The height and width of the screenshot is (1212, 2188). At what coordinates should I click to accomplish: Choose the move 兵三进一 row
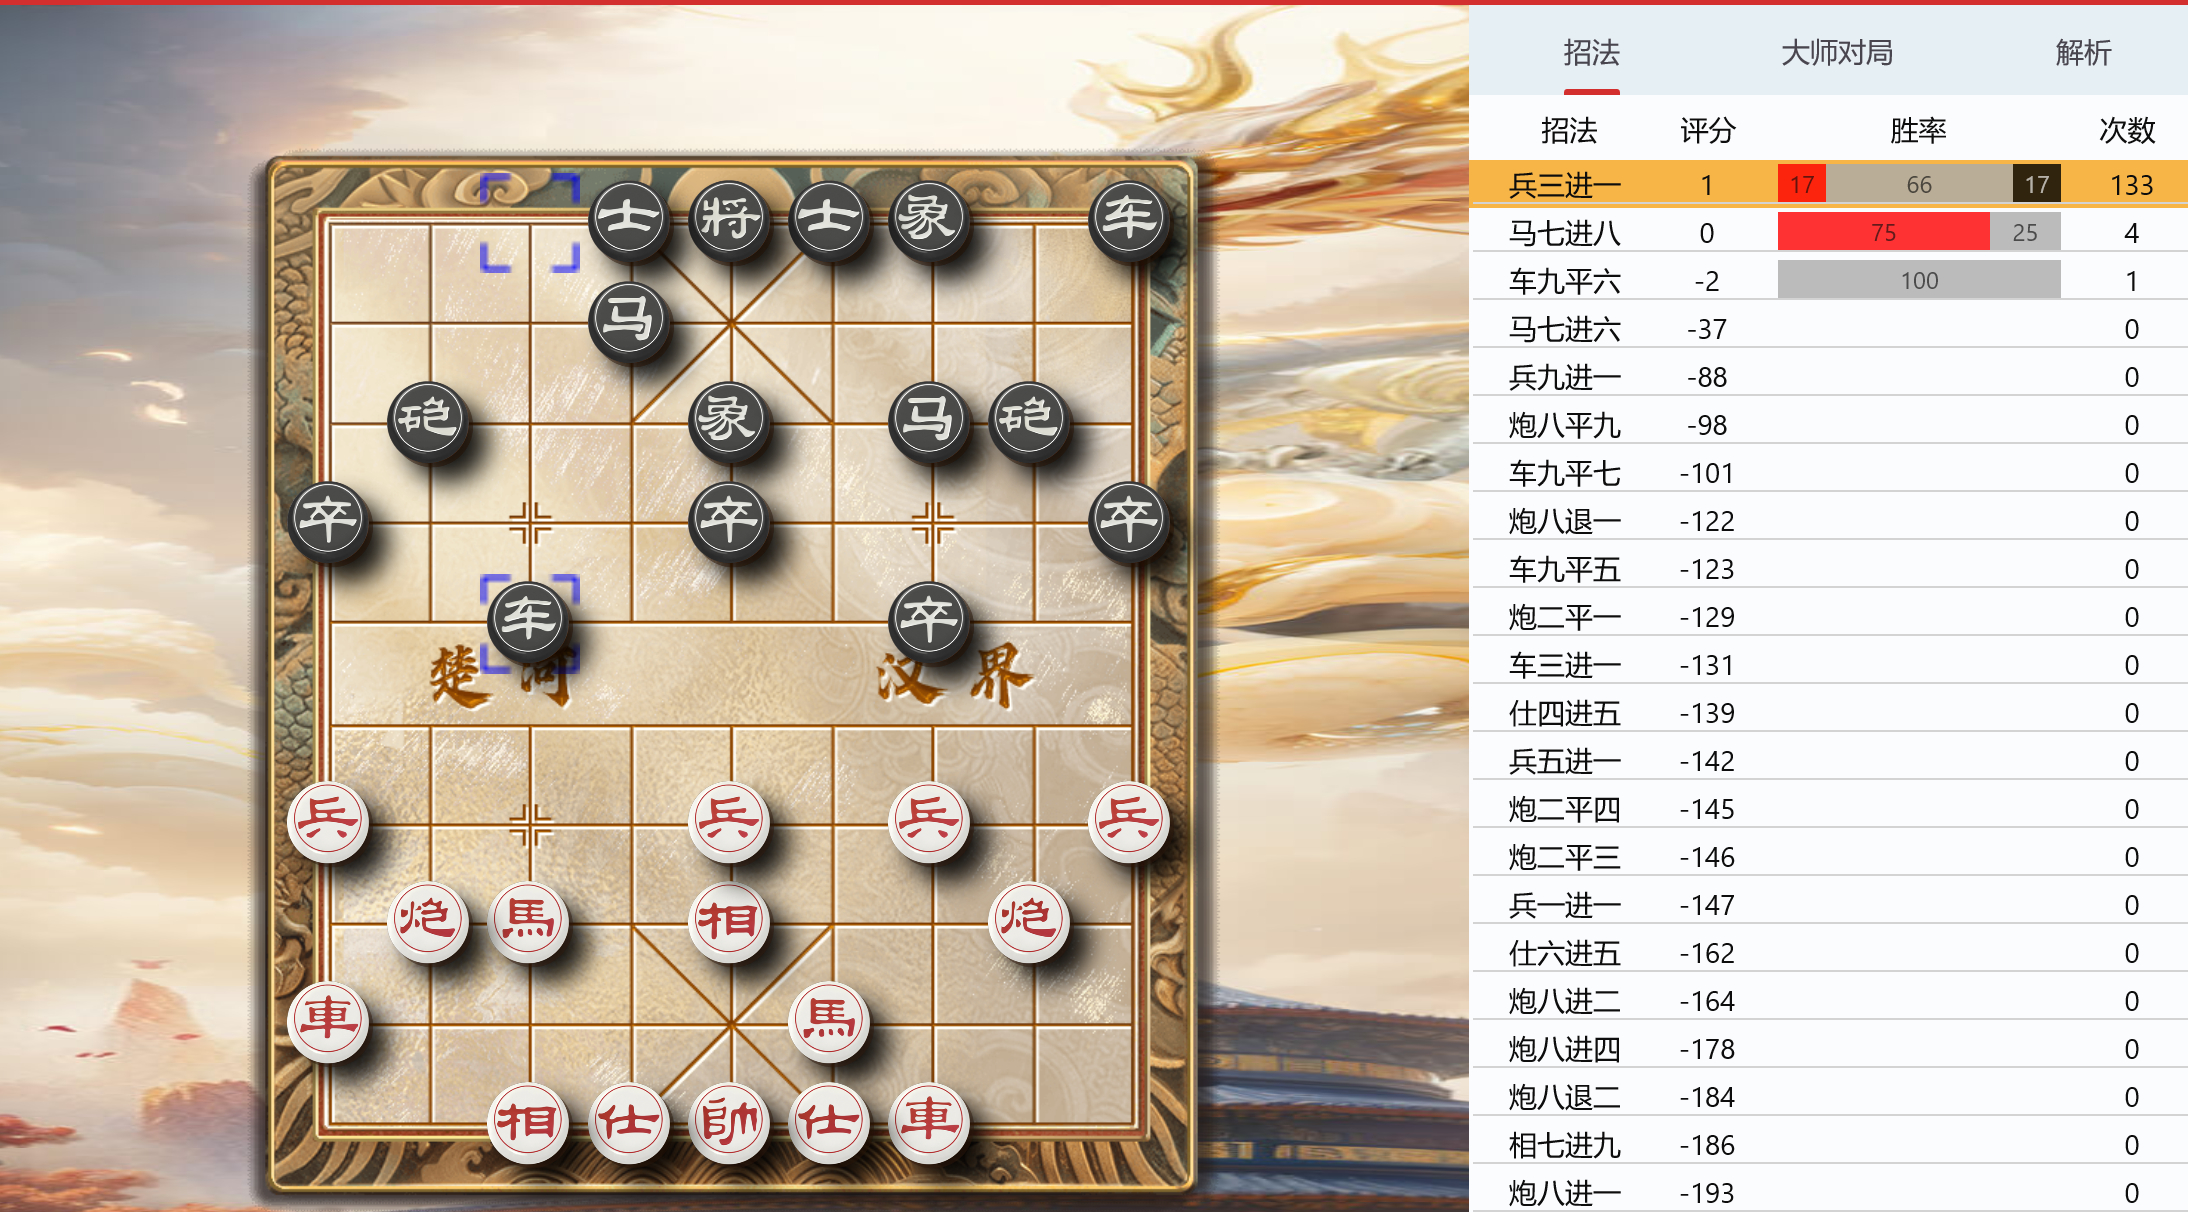pyautogui.click(x=1829, y=184)
